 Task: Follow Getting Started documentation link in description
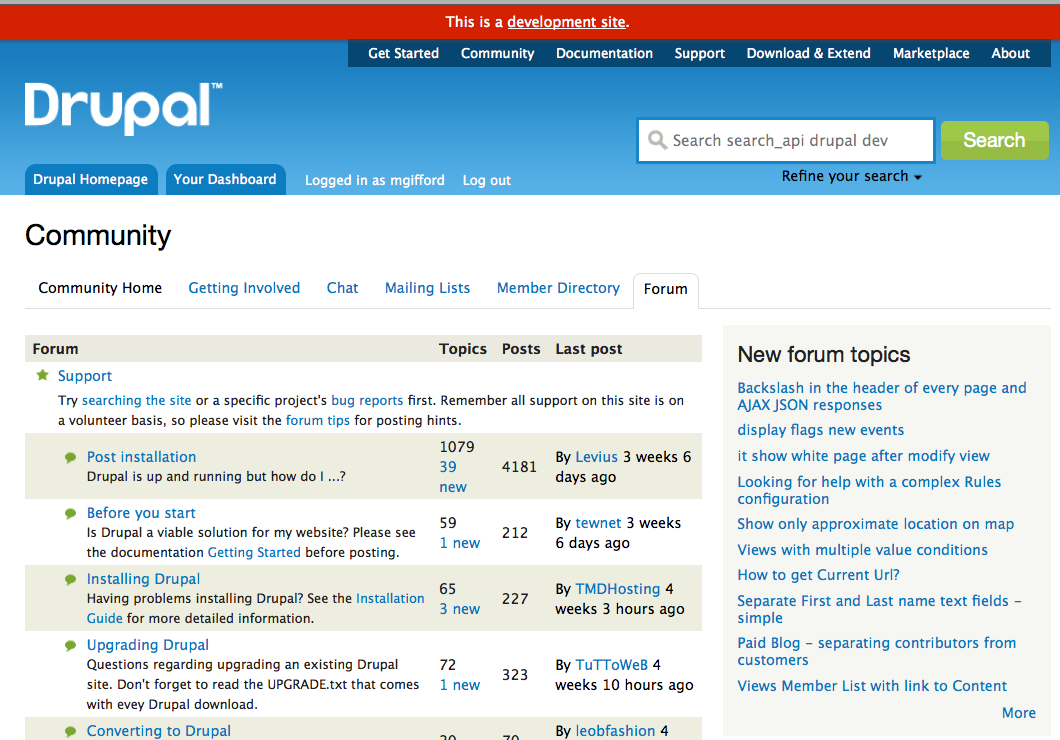(x=254, y=553)
